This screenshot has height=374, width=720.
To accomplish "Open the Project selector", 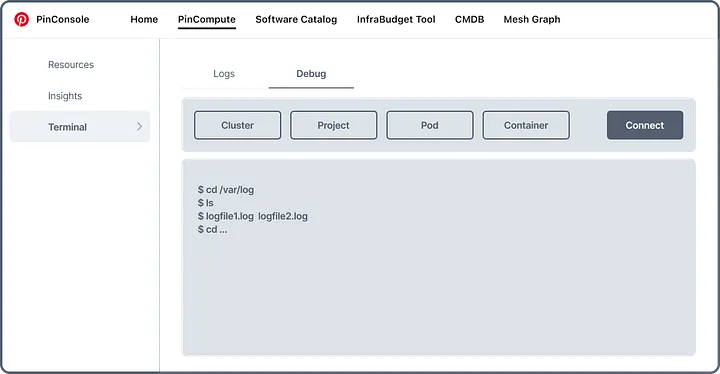I will coord(333,125).
